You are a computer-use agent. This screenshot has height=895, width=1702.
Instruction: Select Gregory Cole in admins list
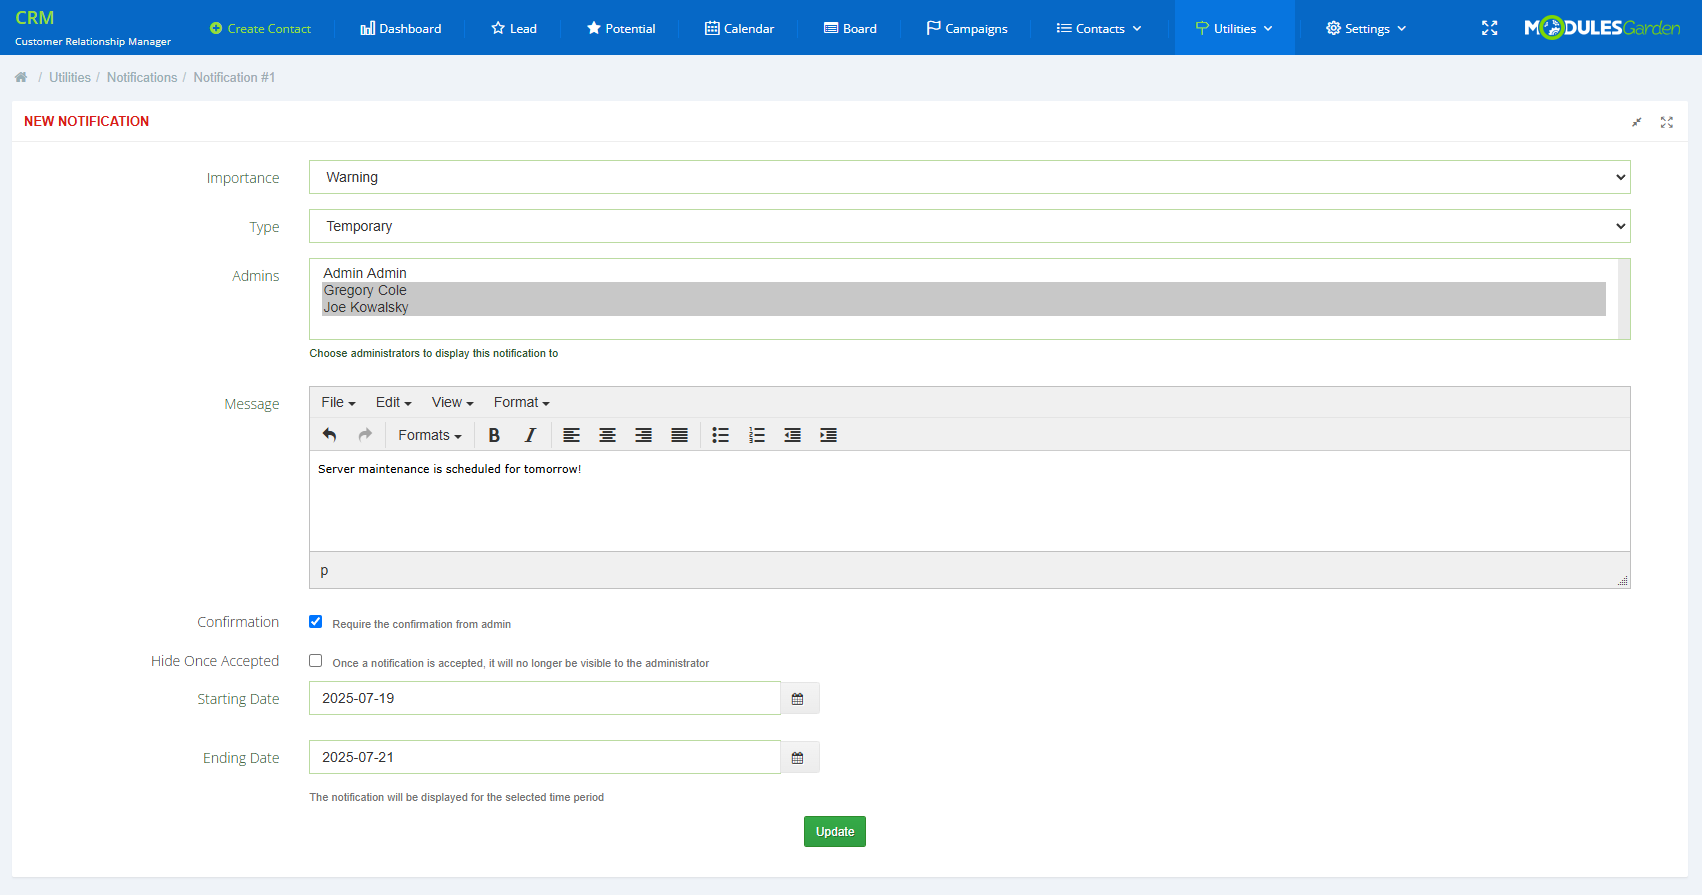click(964, 290)
